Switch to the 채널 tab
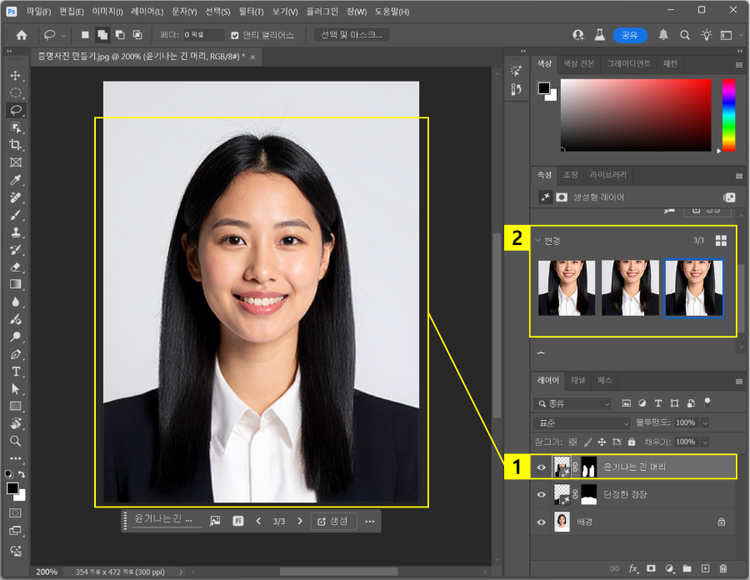Image resolution: width=750 pixels, height=580 pixels. [578, 381]
